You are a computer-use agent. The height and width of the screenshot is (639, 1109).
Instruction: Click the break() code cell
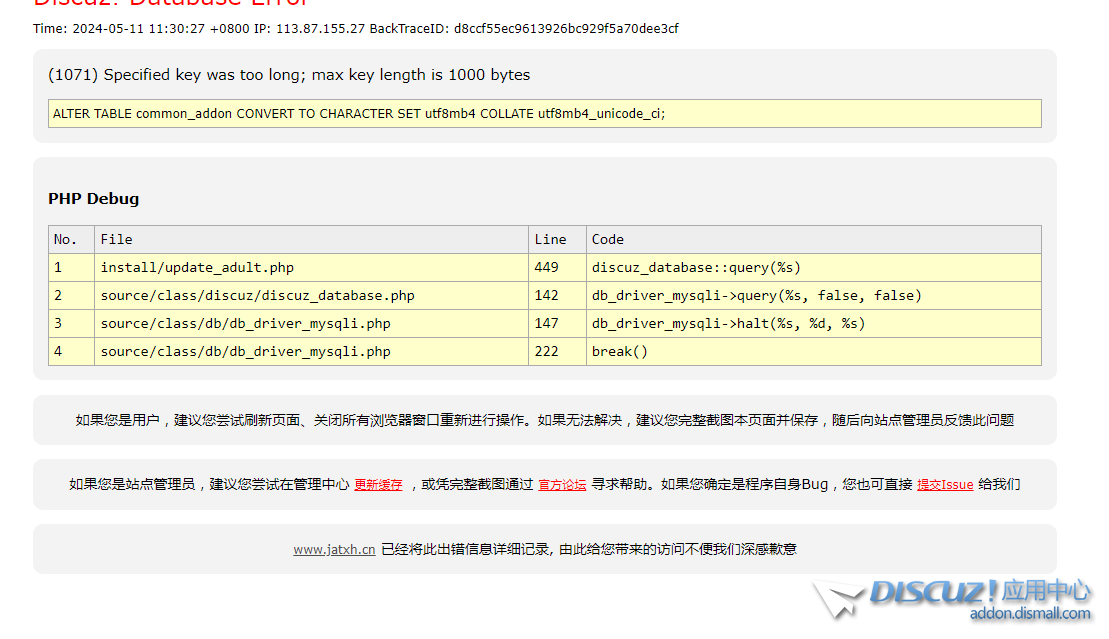[620, 352]
